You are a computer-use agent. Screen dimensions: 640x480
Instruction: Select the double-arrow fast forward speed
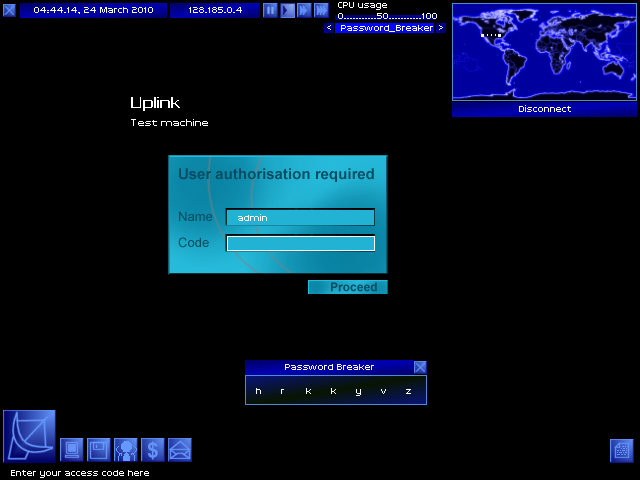coord(304,10)
